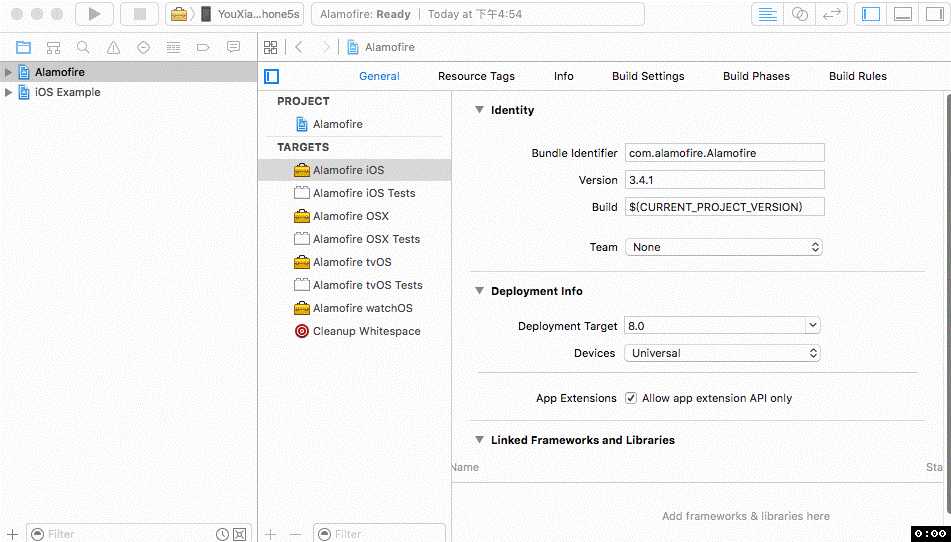Collapse the Deployment Info section
This screenshot has width=951, height=542.
point(479,291)
